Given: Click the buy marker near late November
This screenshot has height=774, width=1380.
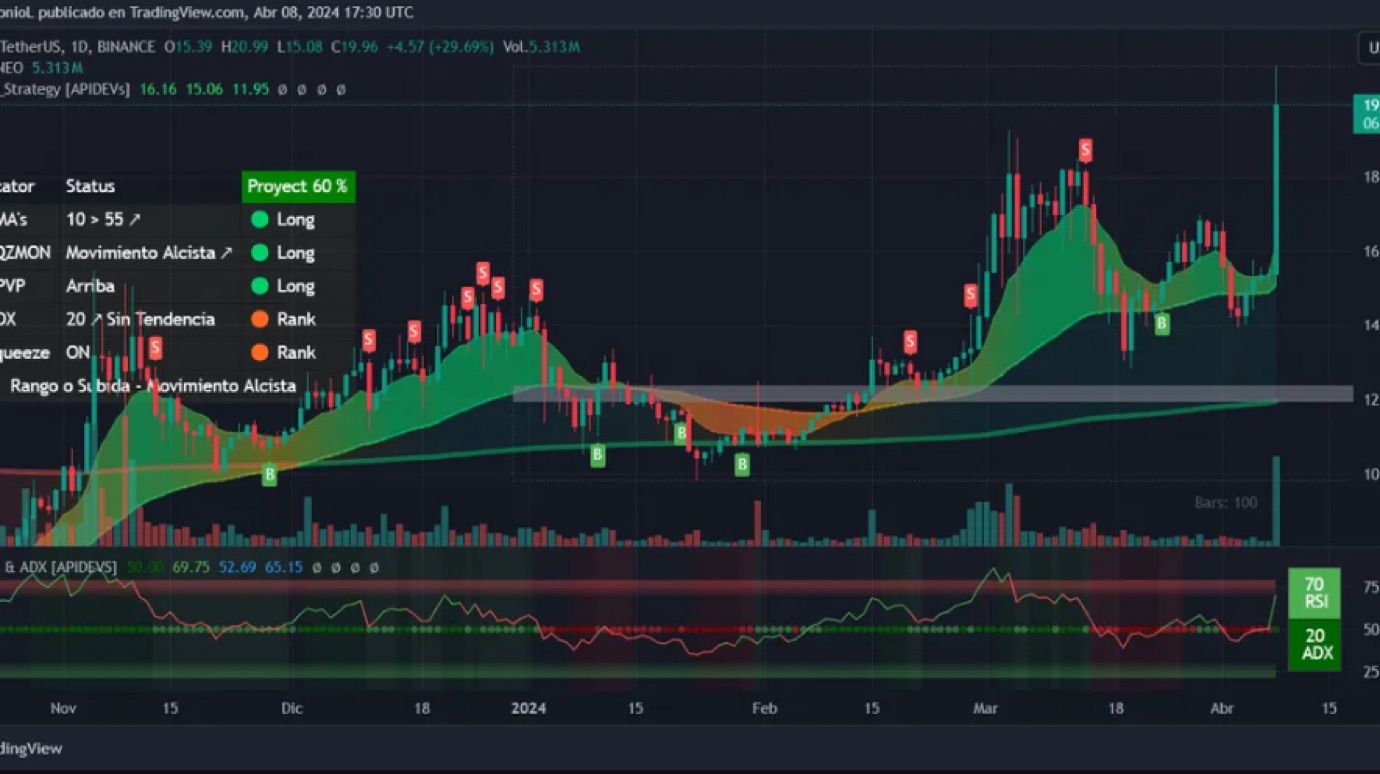Looking at the screenshot, I should [269, 475].
